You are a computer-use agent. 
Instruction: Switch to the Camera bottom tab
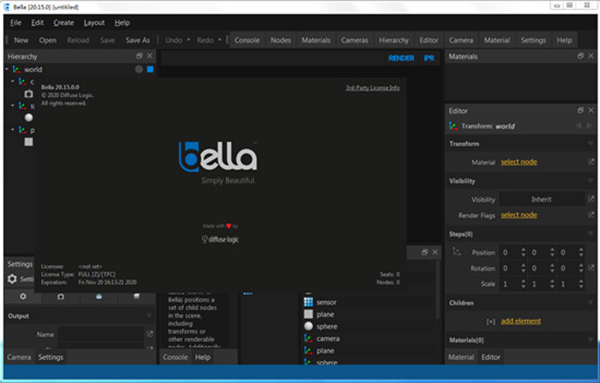(19, 357)
